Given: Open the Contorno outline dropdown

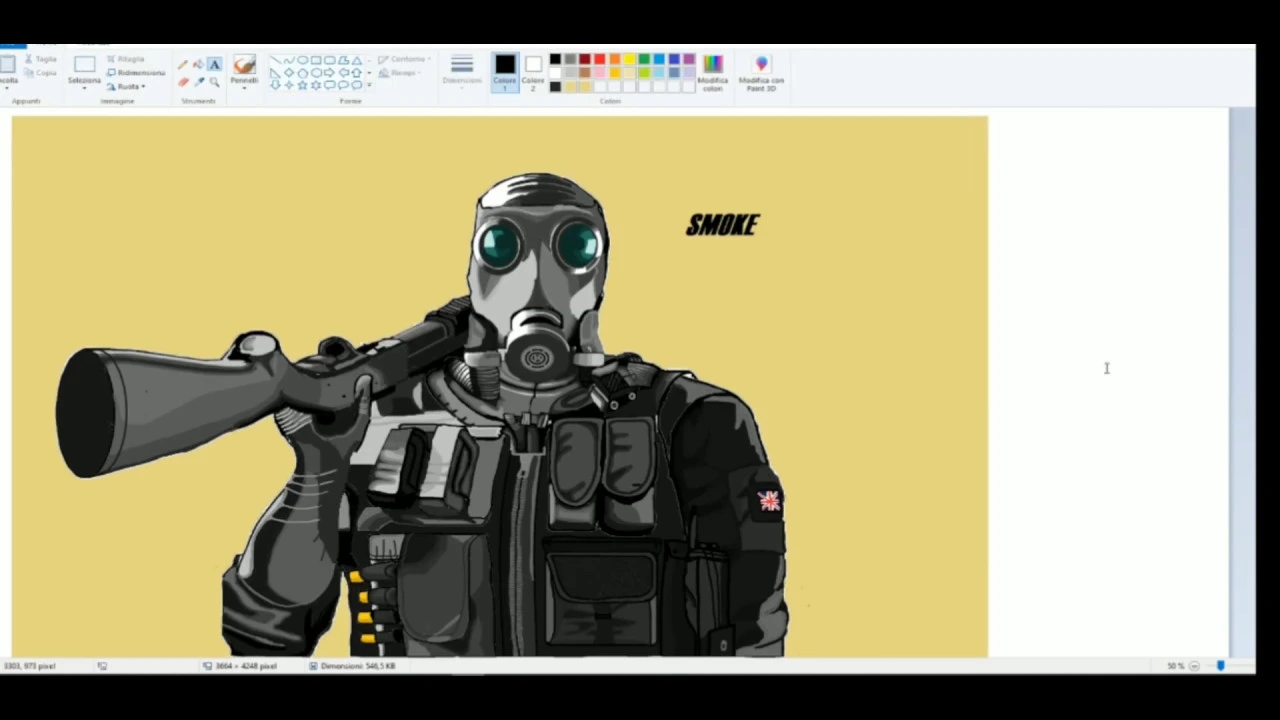Looking at the screenshot, I should [404, 59].
